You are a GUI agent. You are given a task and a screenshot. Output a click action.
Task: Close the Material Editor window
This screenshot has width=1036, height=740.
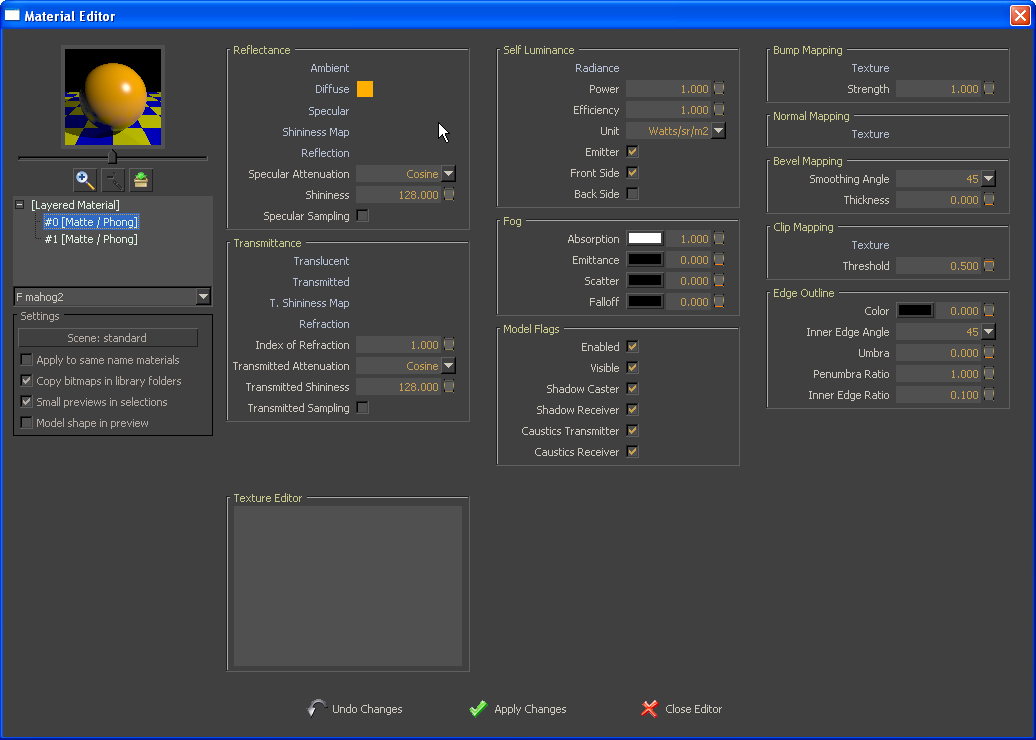point(1020,15)
